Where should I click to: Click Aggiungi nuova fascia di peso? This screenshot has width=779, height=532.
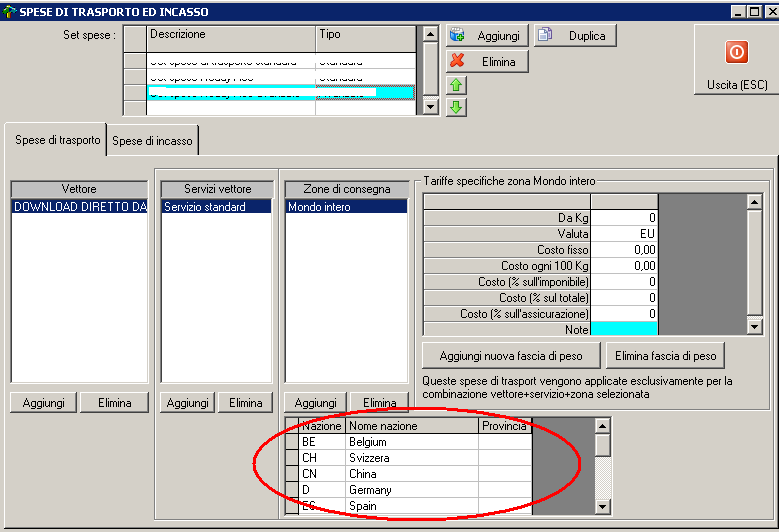(511, 356)
